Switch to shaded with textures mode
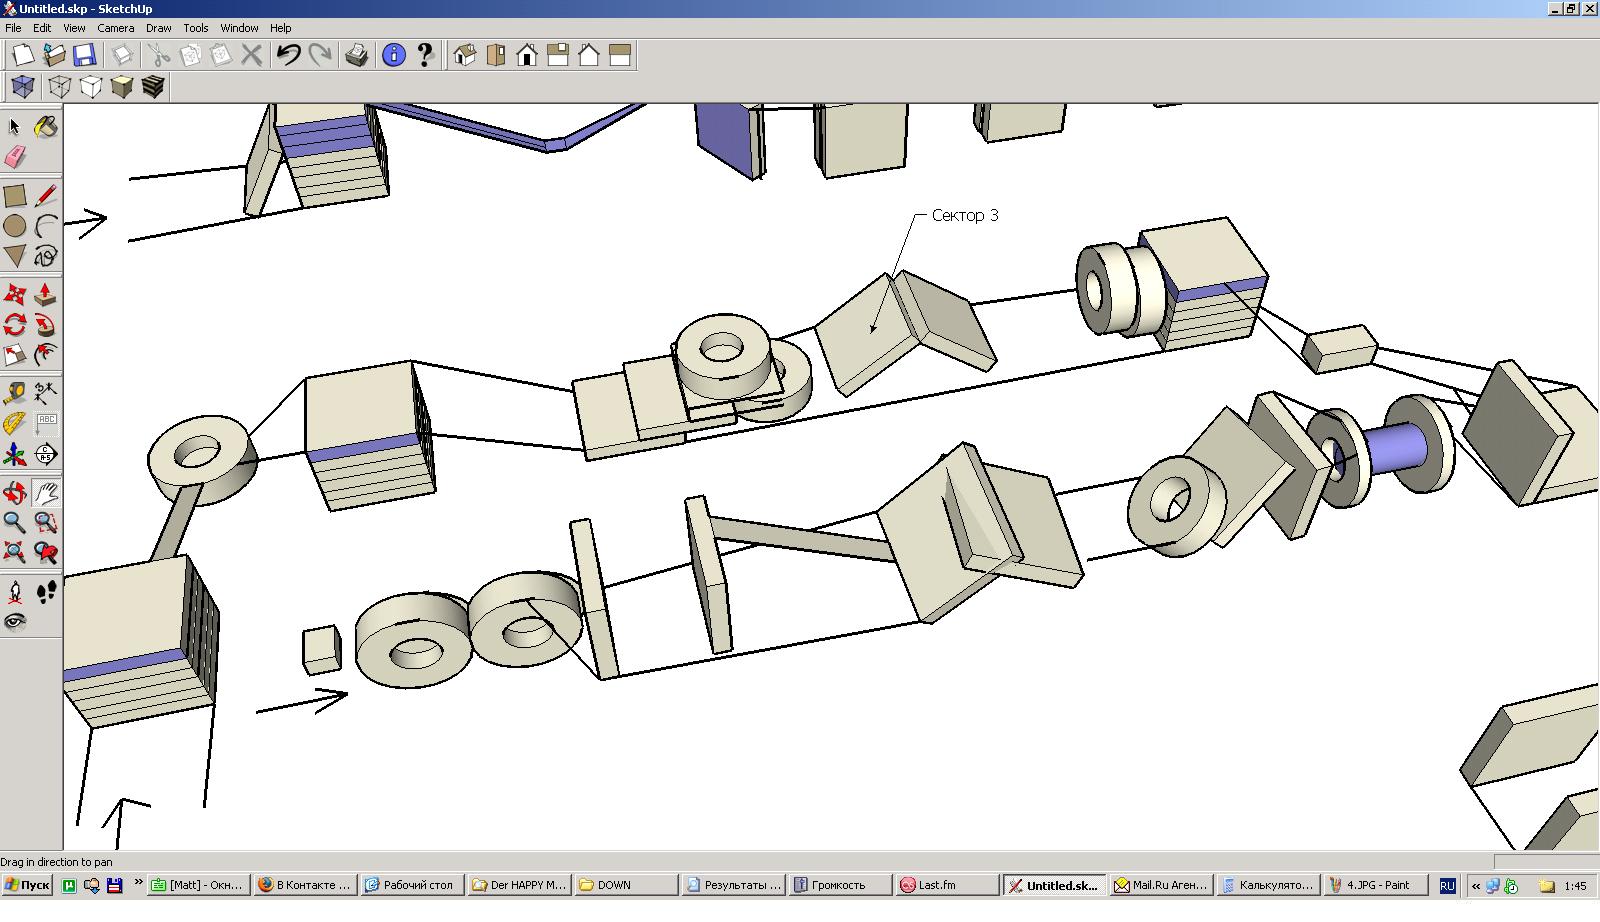The image size is (1600, 922). pyautogui.click(x=153, y=87)
